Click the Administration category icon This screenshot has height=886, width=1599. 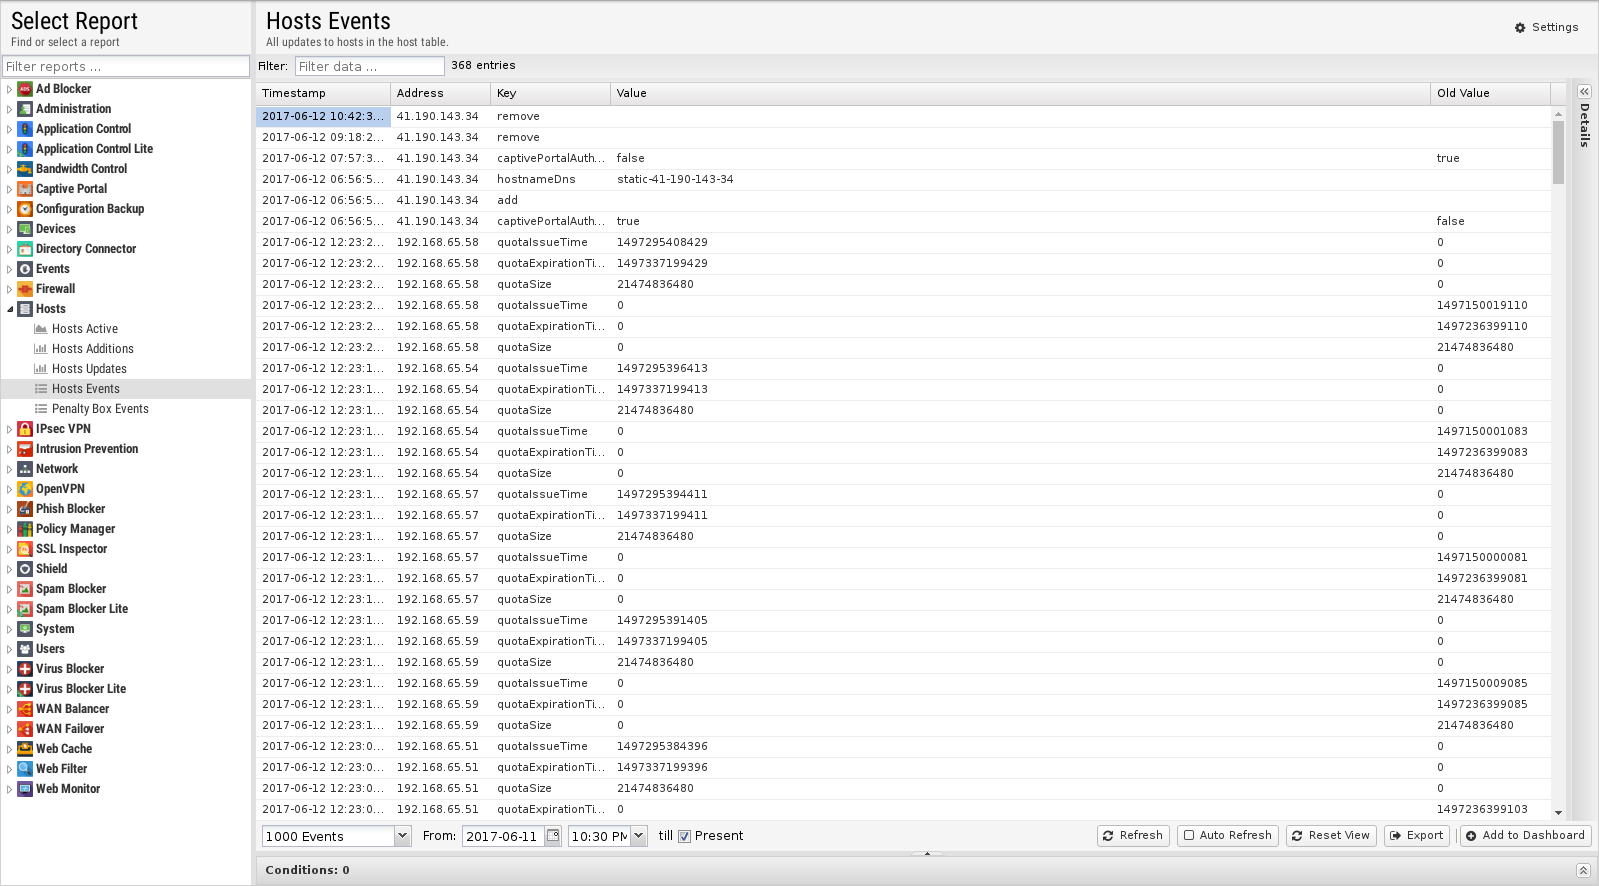[25, 109]
